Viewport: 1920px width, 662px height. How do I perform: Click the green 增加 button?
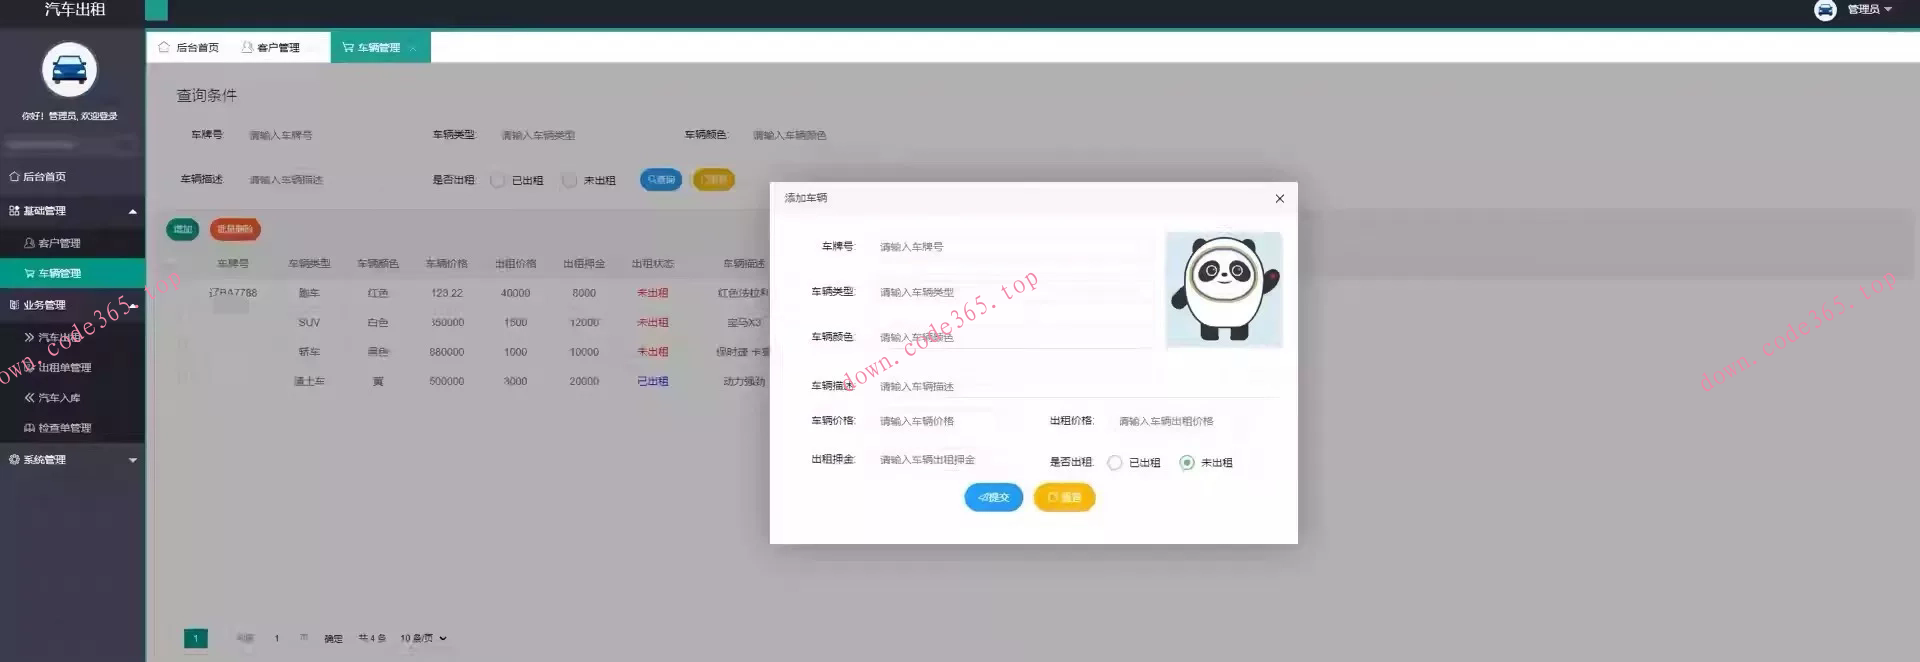[183, 229]
